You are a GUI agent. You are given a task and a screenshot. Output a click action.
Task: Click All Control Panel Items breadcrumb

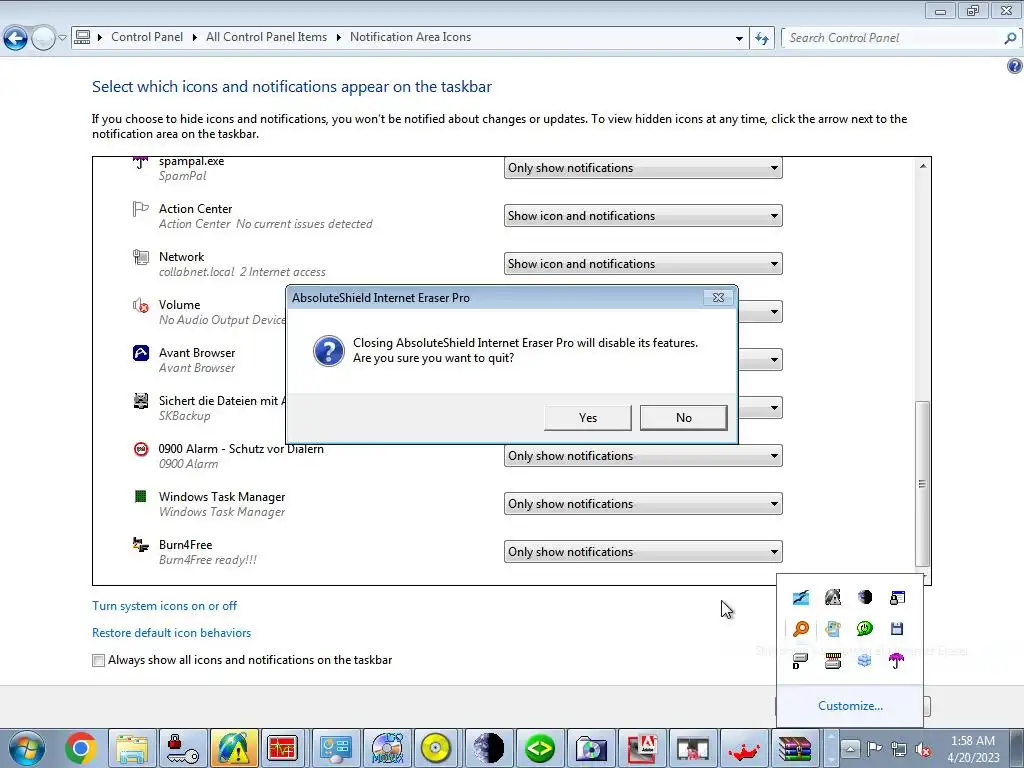click(266, 37)
